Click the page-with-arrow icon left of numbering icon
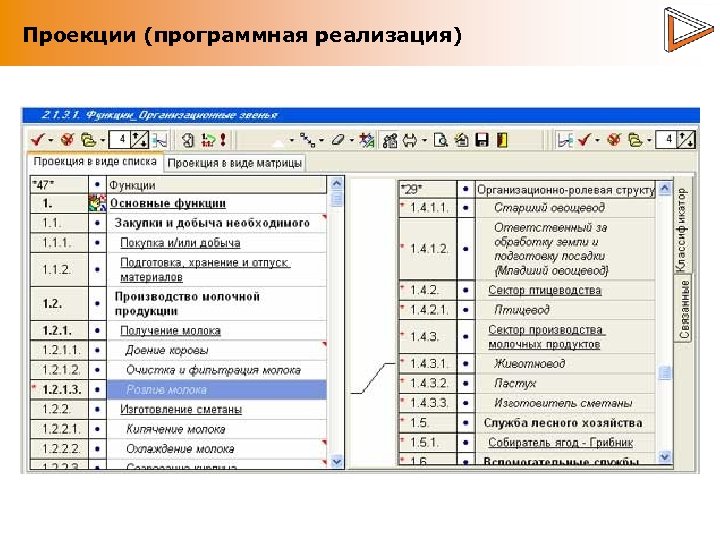This screenshot has width=720, height=540. pyautogui.click(x=187, y=140)
